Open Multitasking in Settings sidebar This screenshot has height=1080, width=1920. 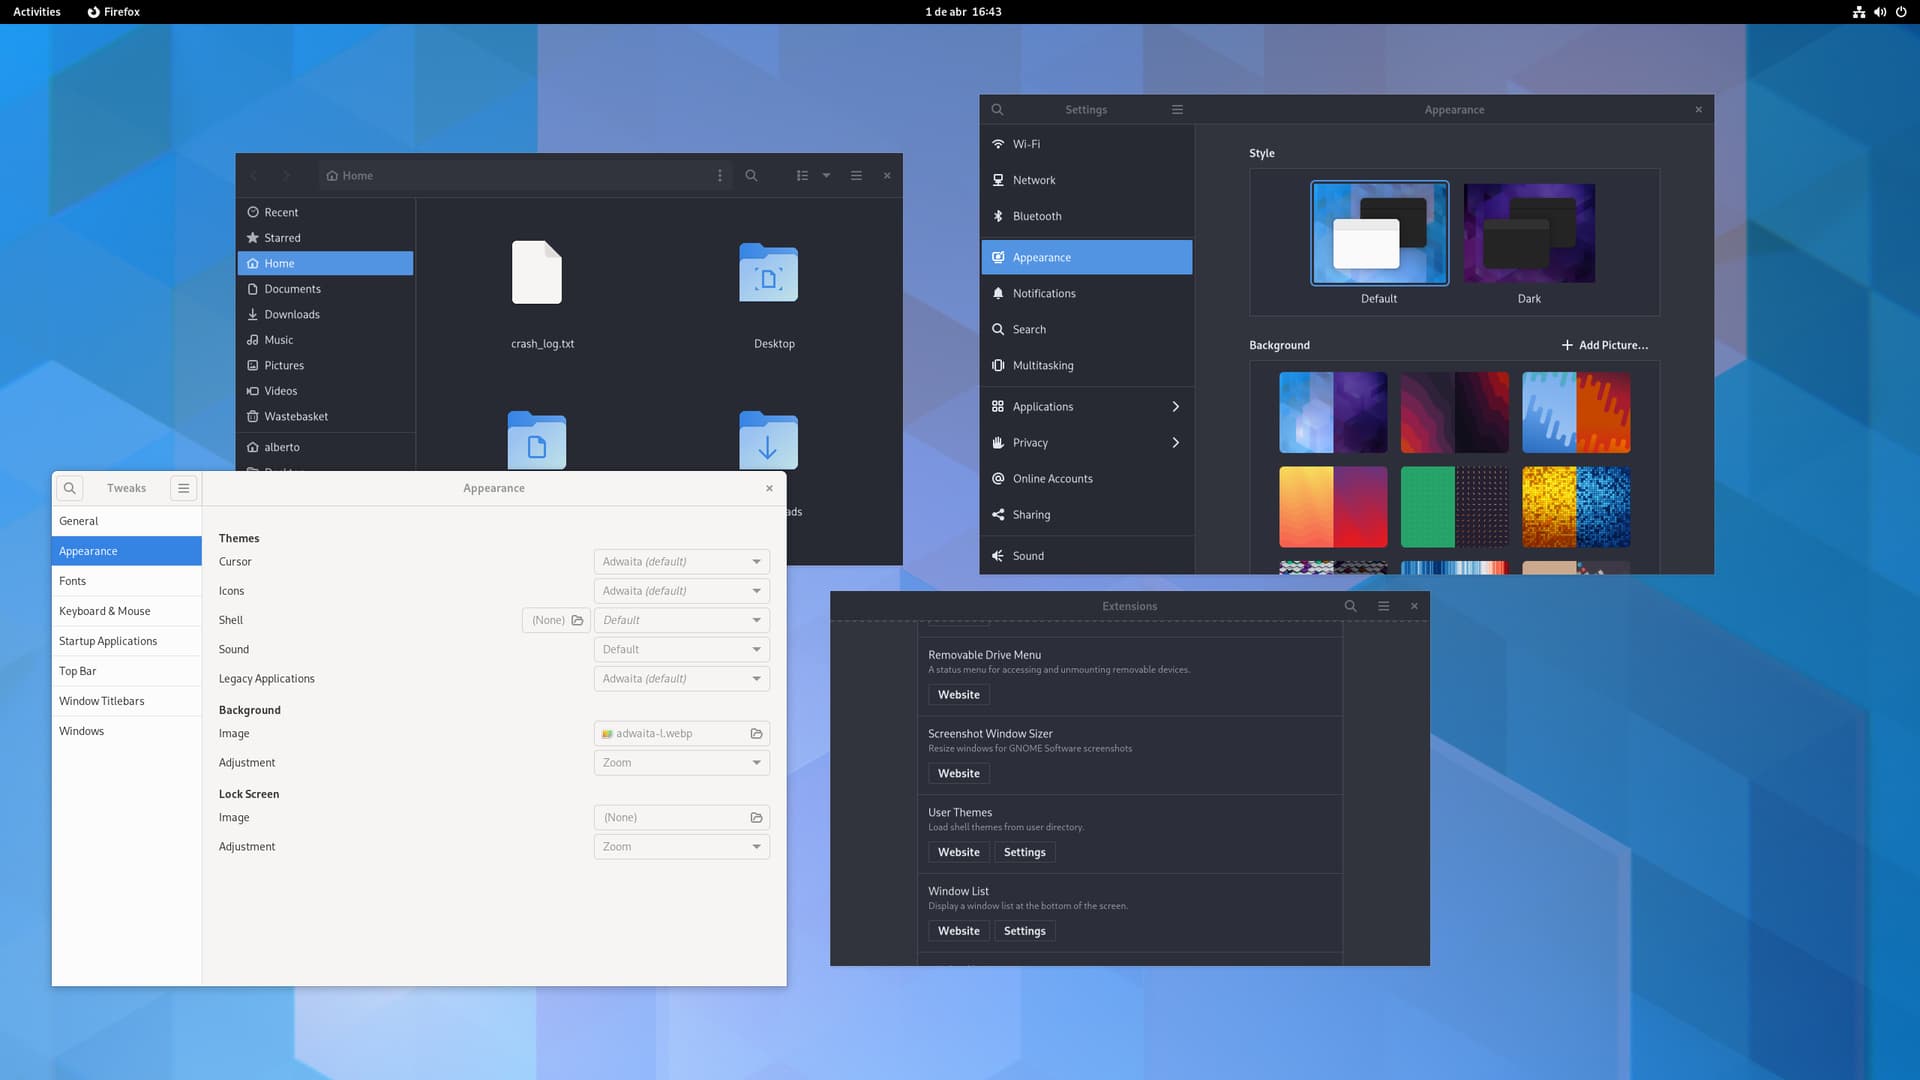pyautogui.click(x=1087, y=365)
